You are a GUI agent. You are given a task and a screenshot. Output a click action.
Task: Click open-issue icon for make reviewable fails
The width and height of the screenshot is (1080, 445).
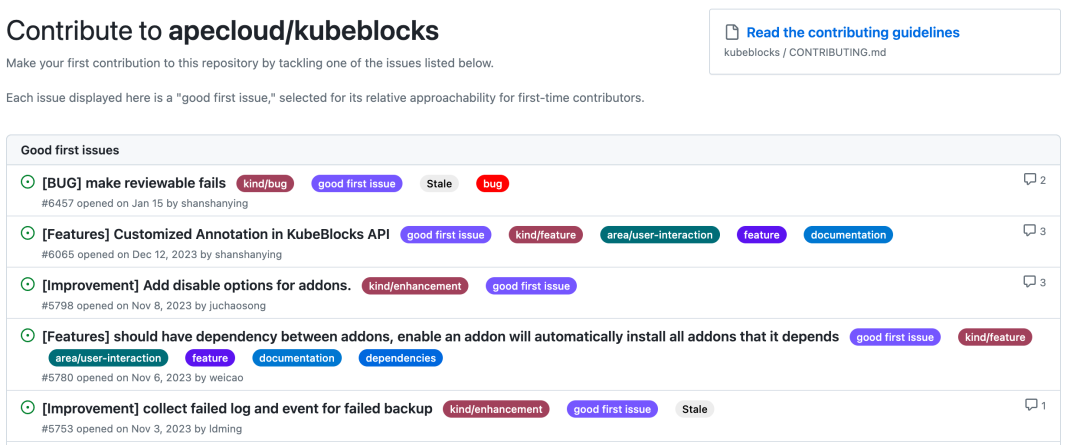click(x=28, y=183)
